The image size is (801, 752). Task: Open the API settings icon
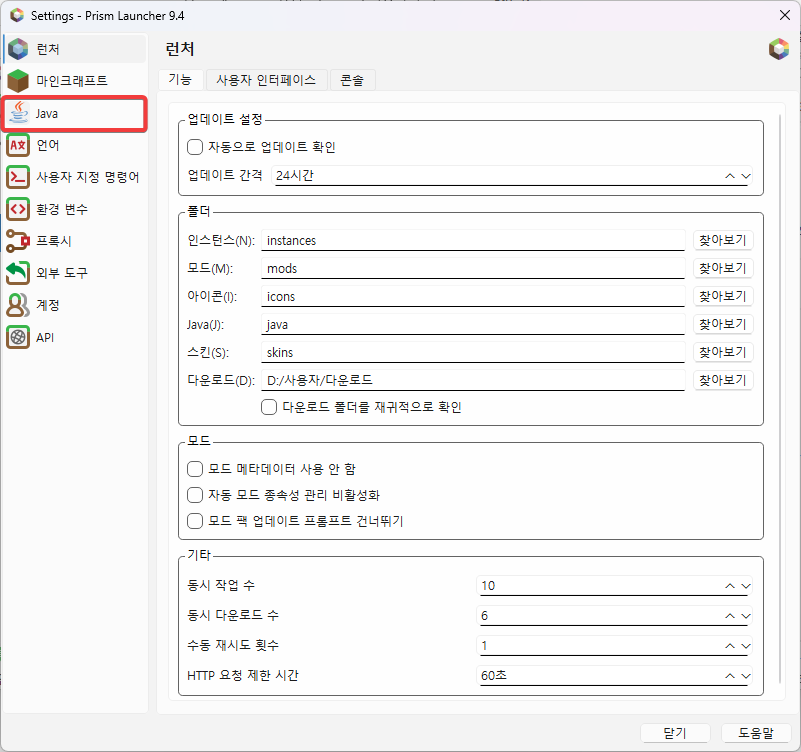(x=18, y=337)
